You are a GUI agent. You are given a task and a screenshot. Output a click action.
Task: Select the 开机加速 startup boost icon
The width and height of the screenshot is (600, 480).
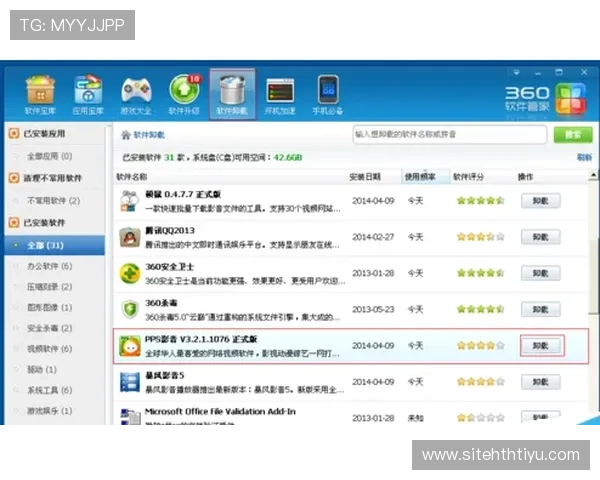coord(280,92)
